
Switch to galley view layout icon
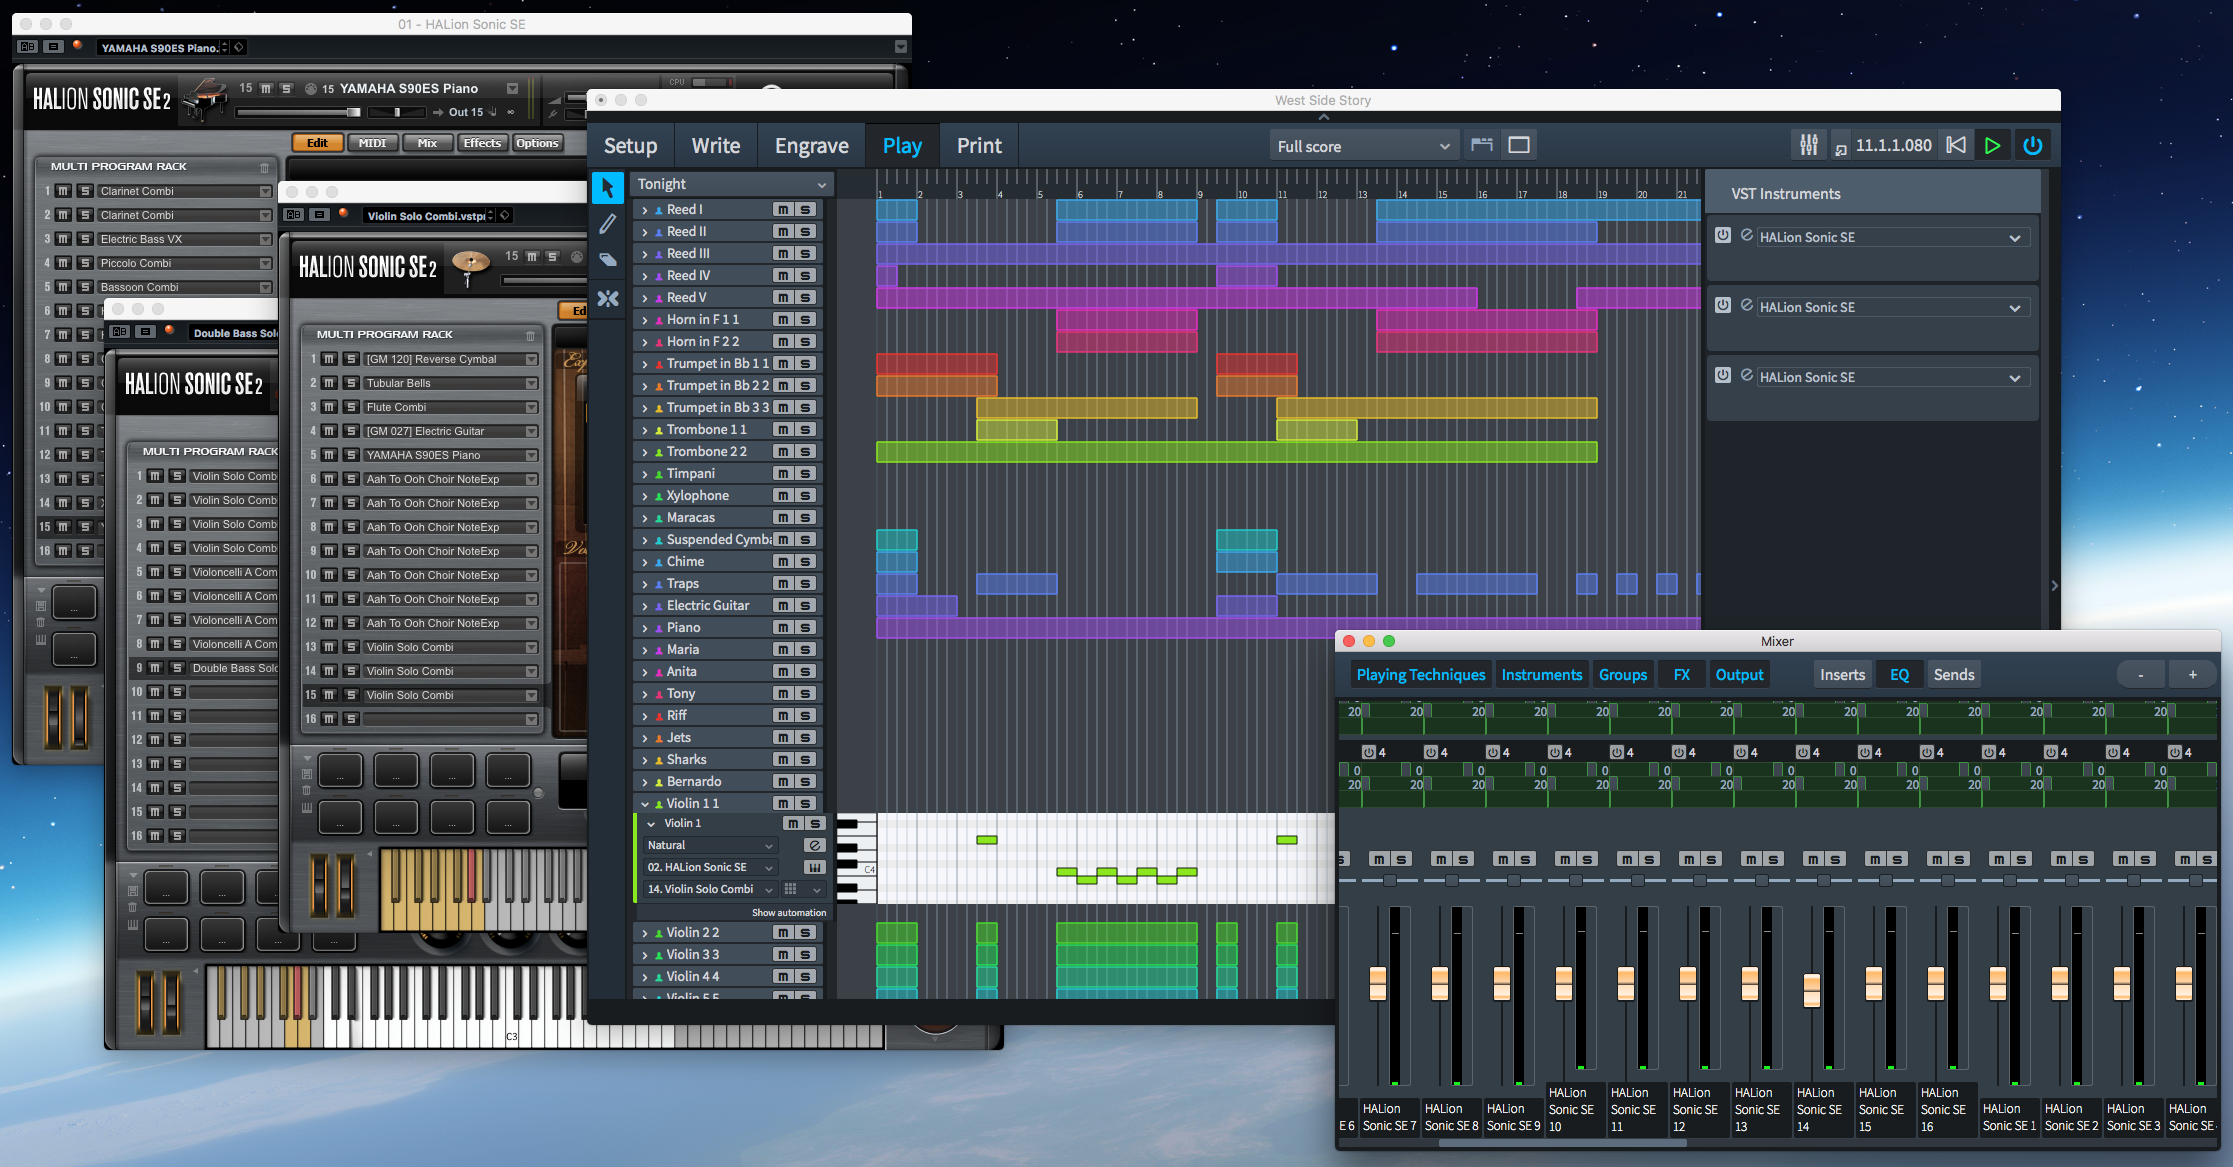point(1481,145)
